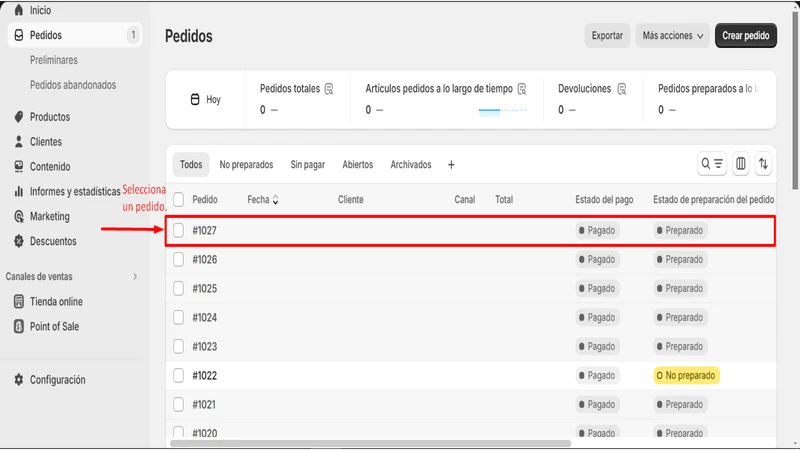Click the Contenido image icon
Image resolution: width=800 pixels, height=450 pixels.
(x=19, y=166)
